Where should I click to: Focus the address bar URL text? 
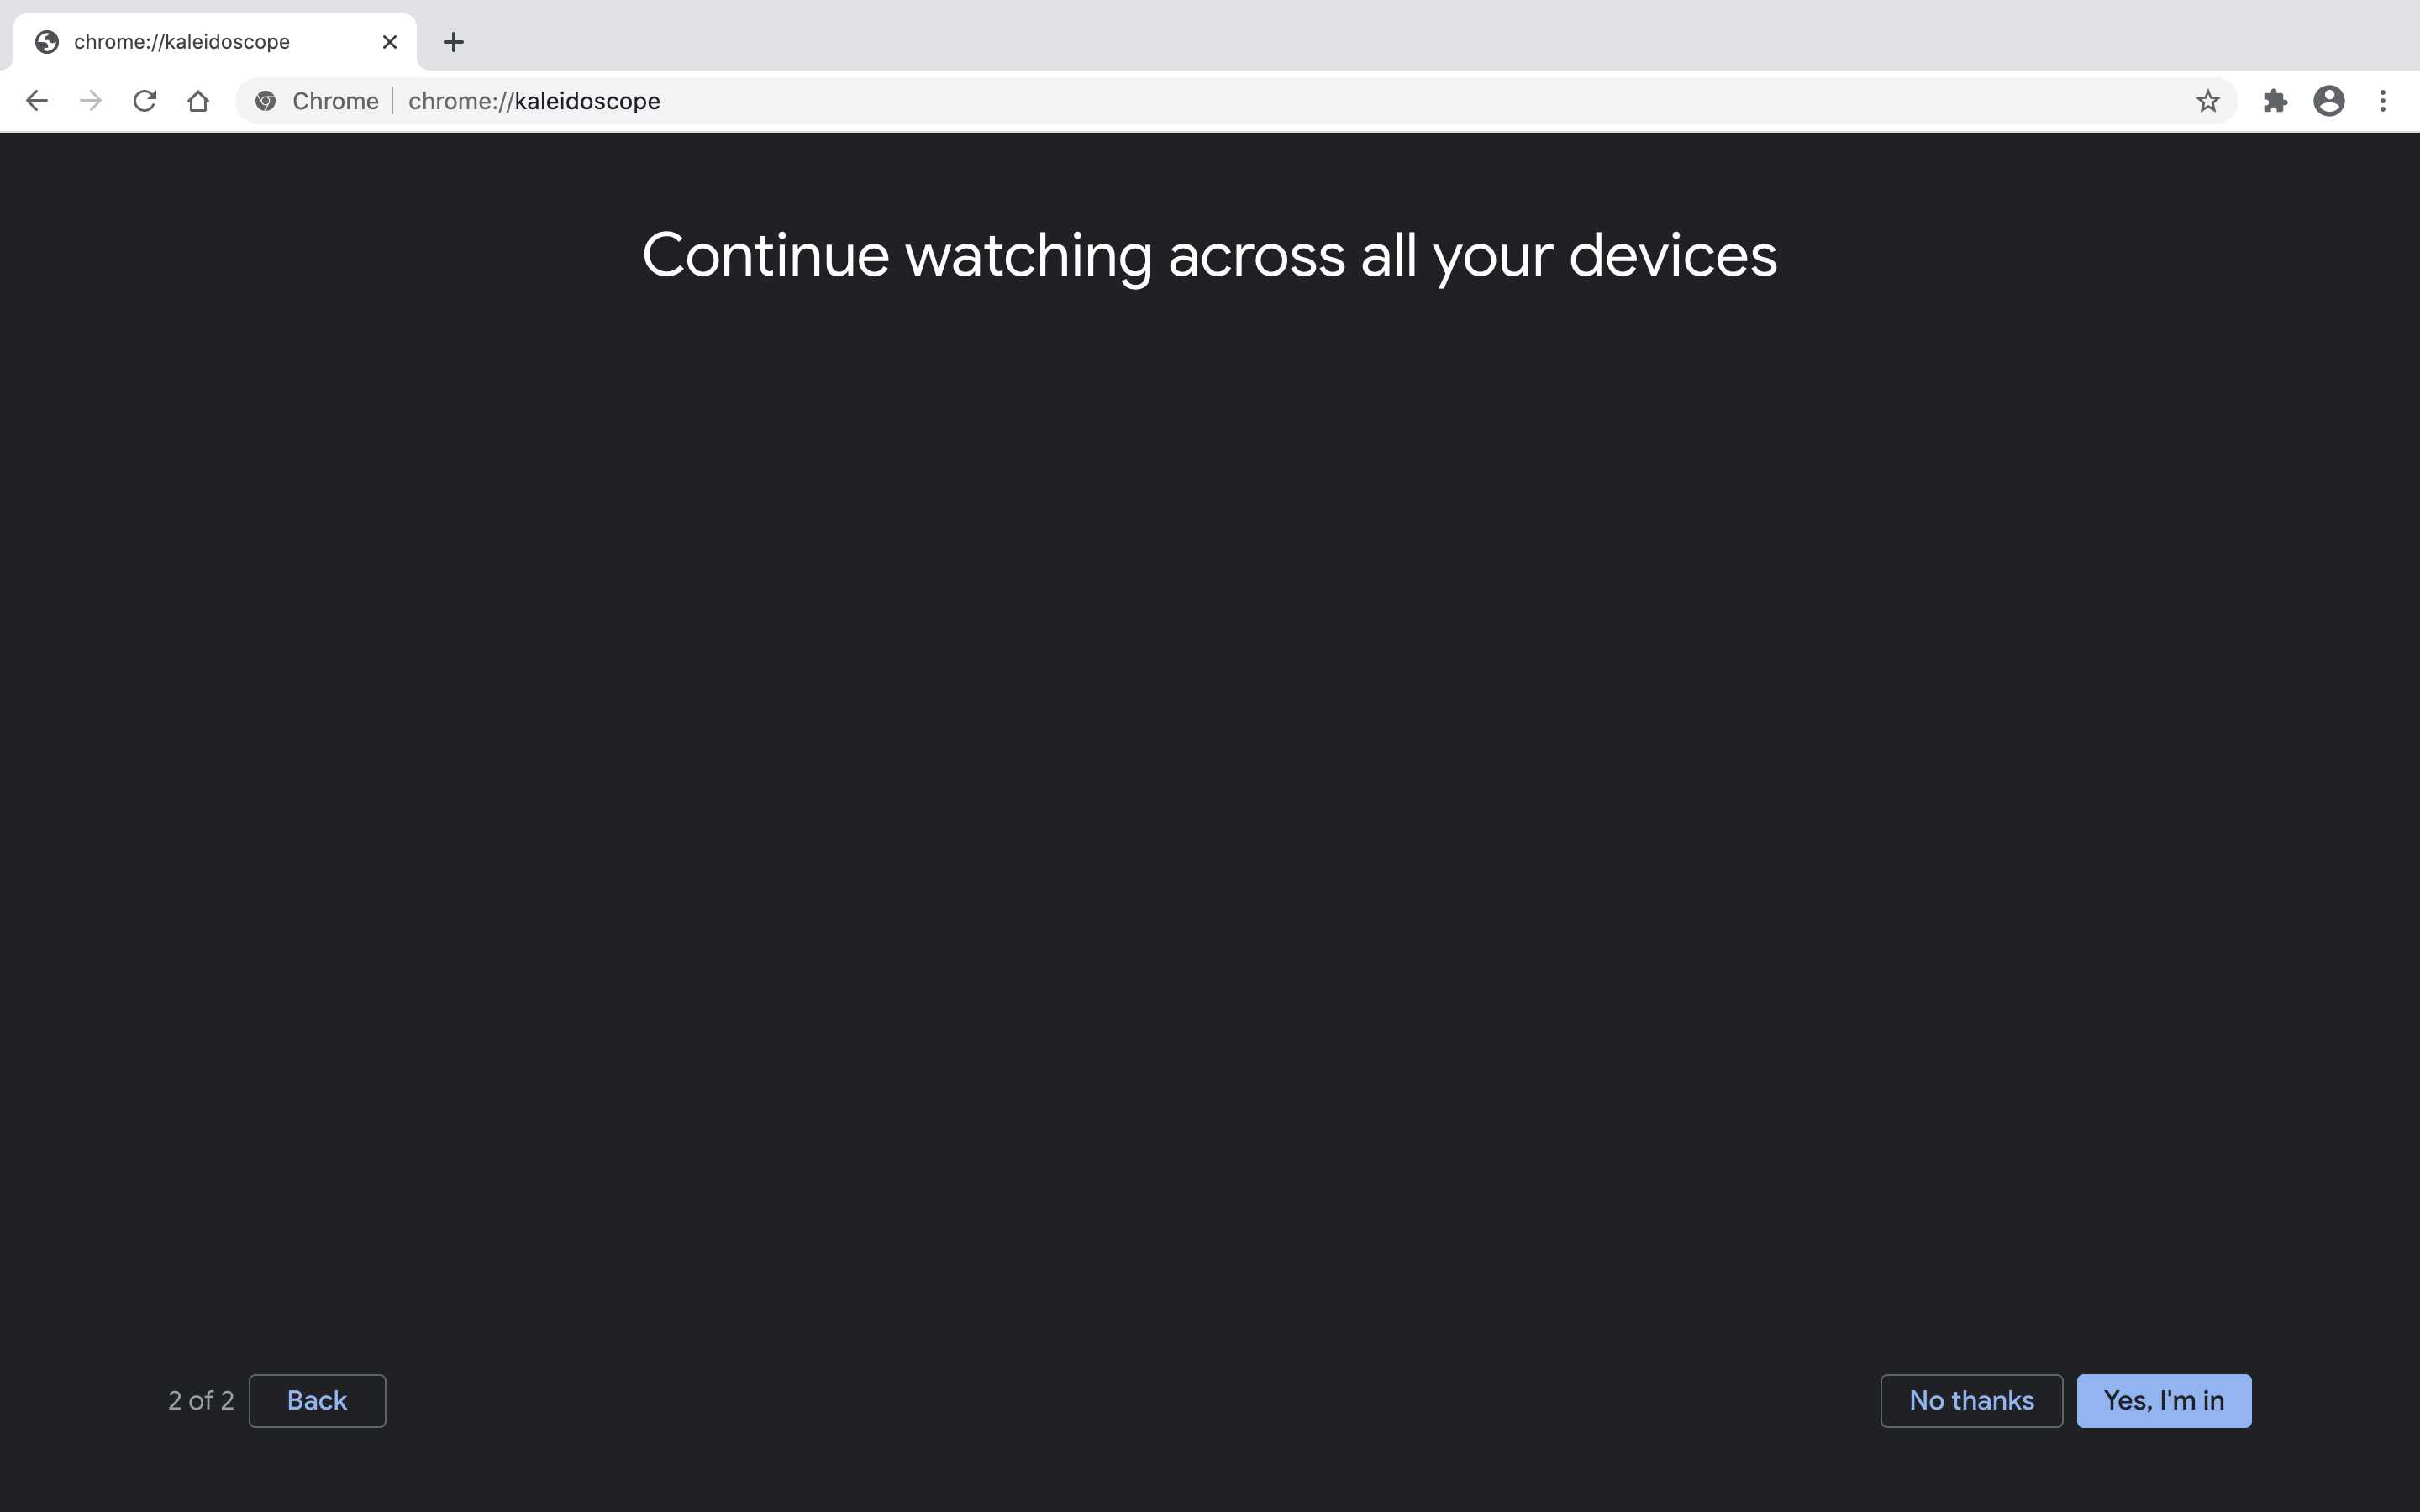[534, 101]
